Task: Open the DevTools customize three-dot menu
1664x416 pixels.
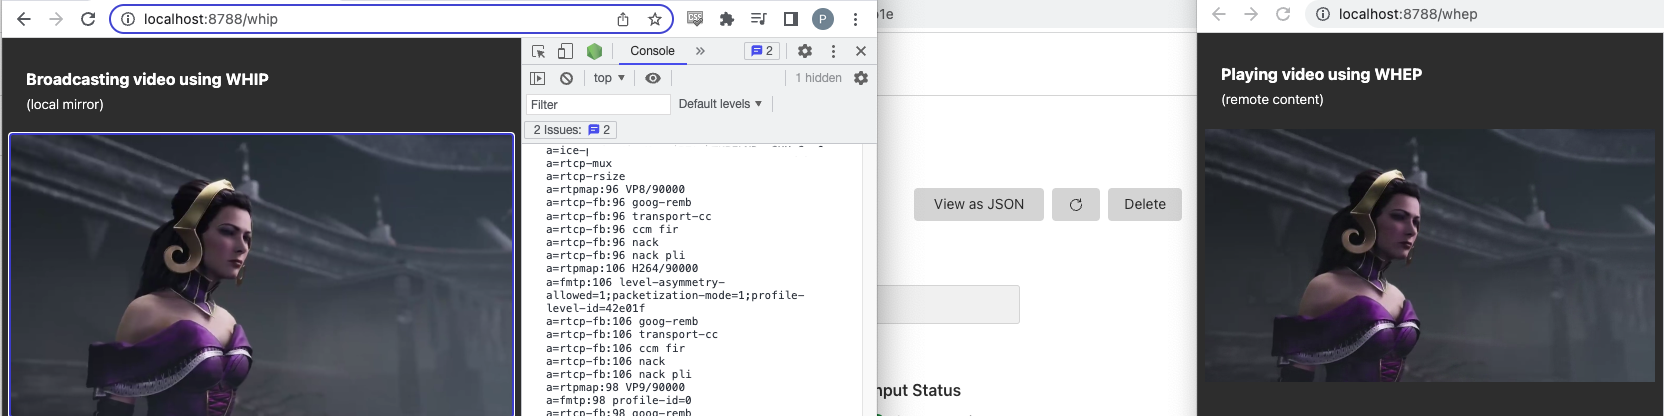Action: click(833, 51)
